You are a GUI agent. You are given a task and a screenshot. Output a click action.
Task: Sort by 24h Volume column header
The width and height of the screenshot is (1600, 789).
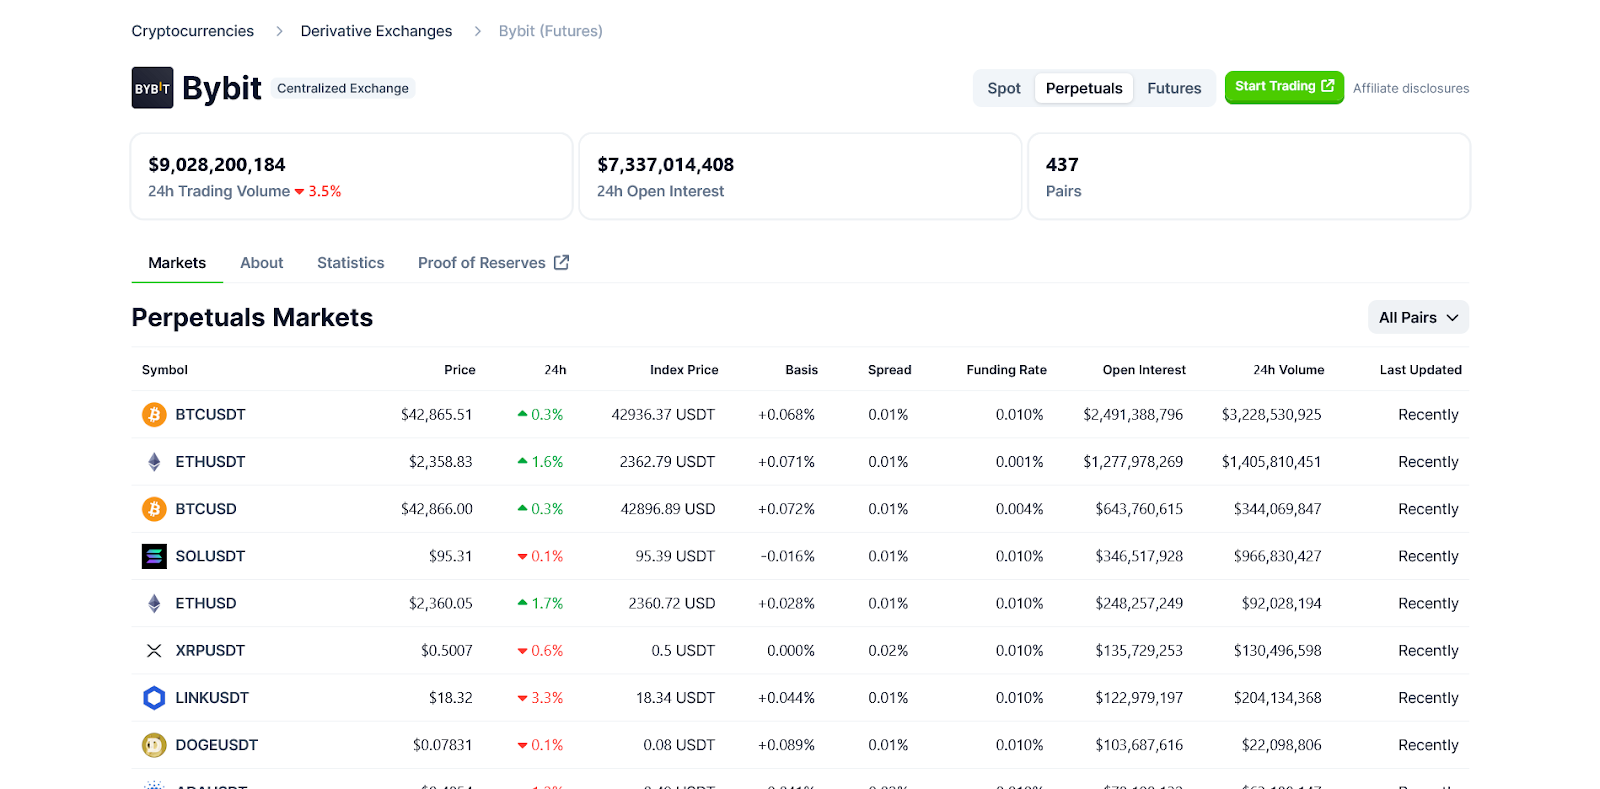1289,370
